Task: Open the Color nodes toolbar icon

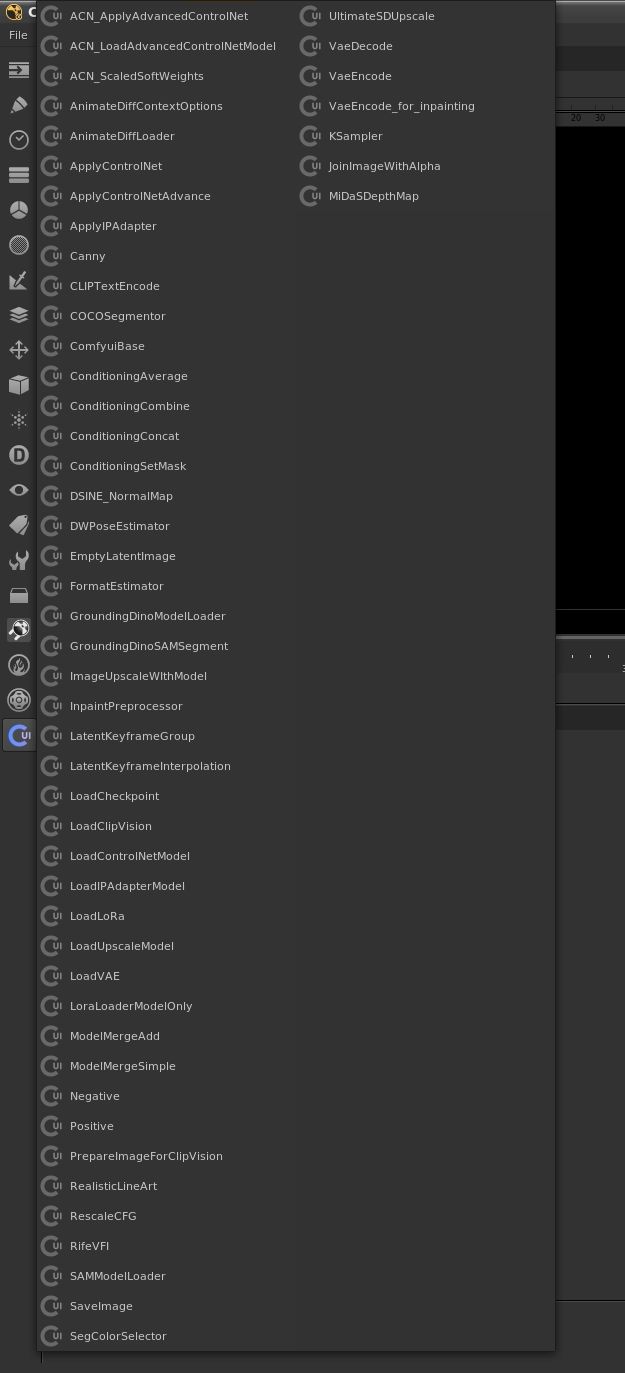Action: 18,210
